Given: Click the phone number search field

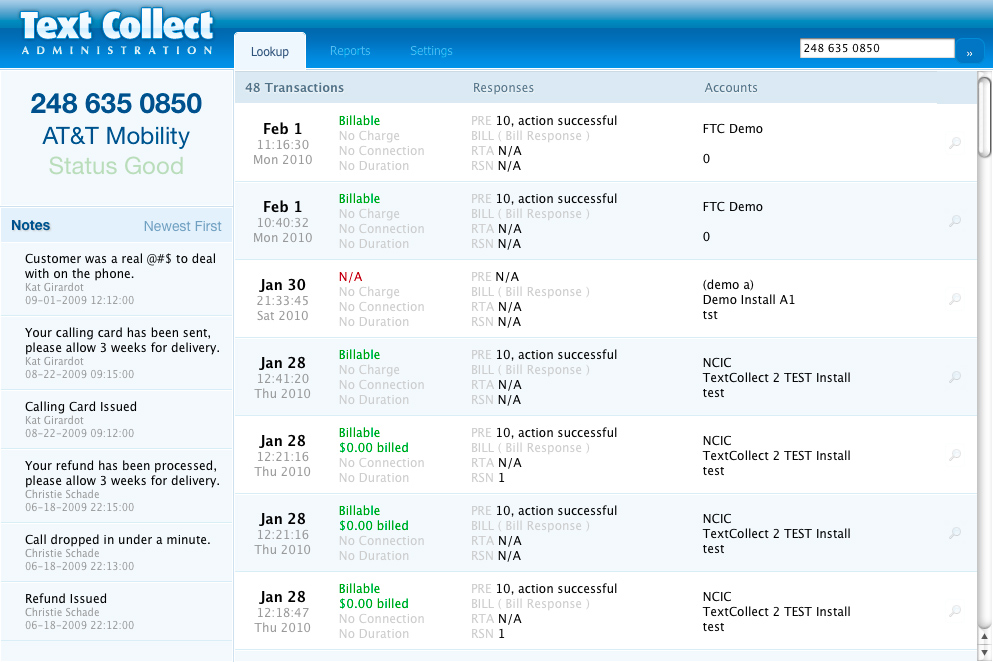Looking at the screenshot, I should (877, 49).
